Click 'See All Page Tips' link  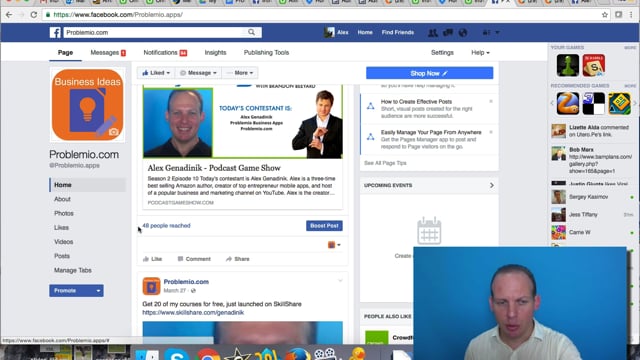pos(385,163)
